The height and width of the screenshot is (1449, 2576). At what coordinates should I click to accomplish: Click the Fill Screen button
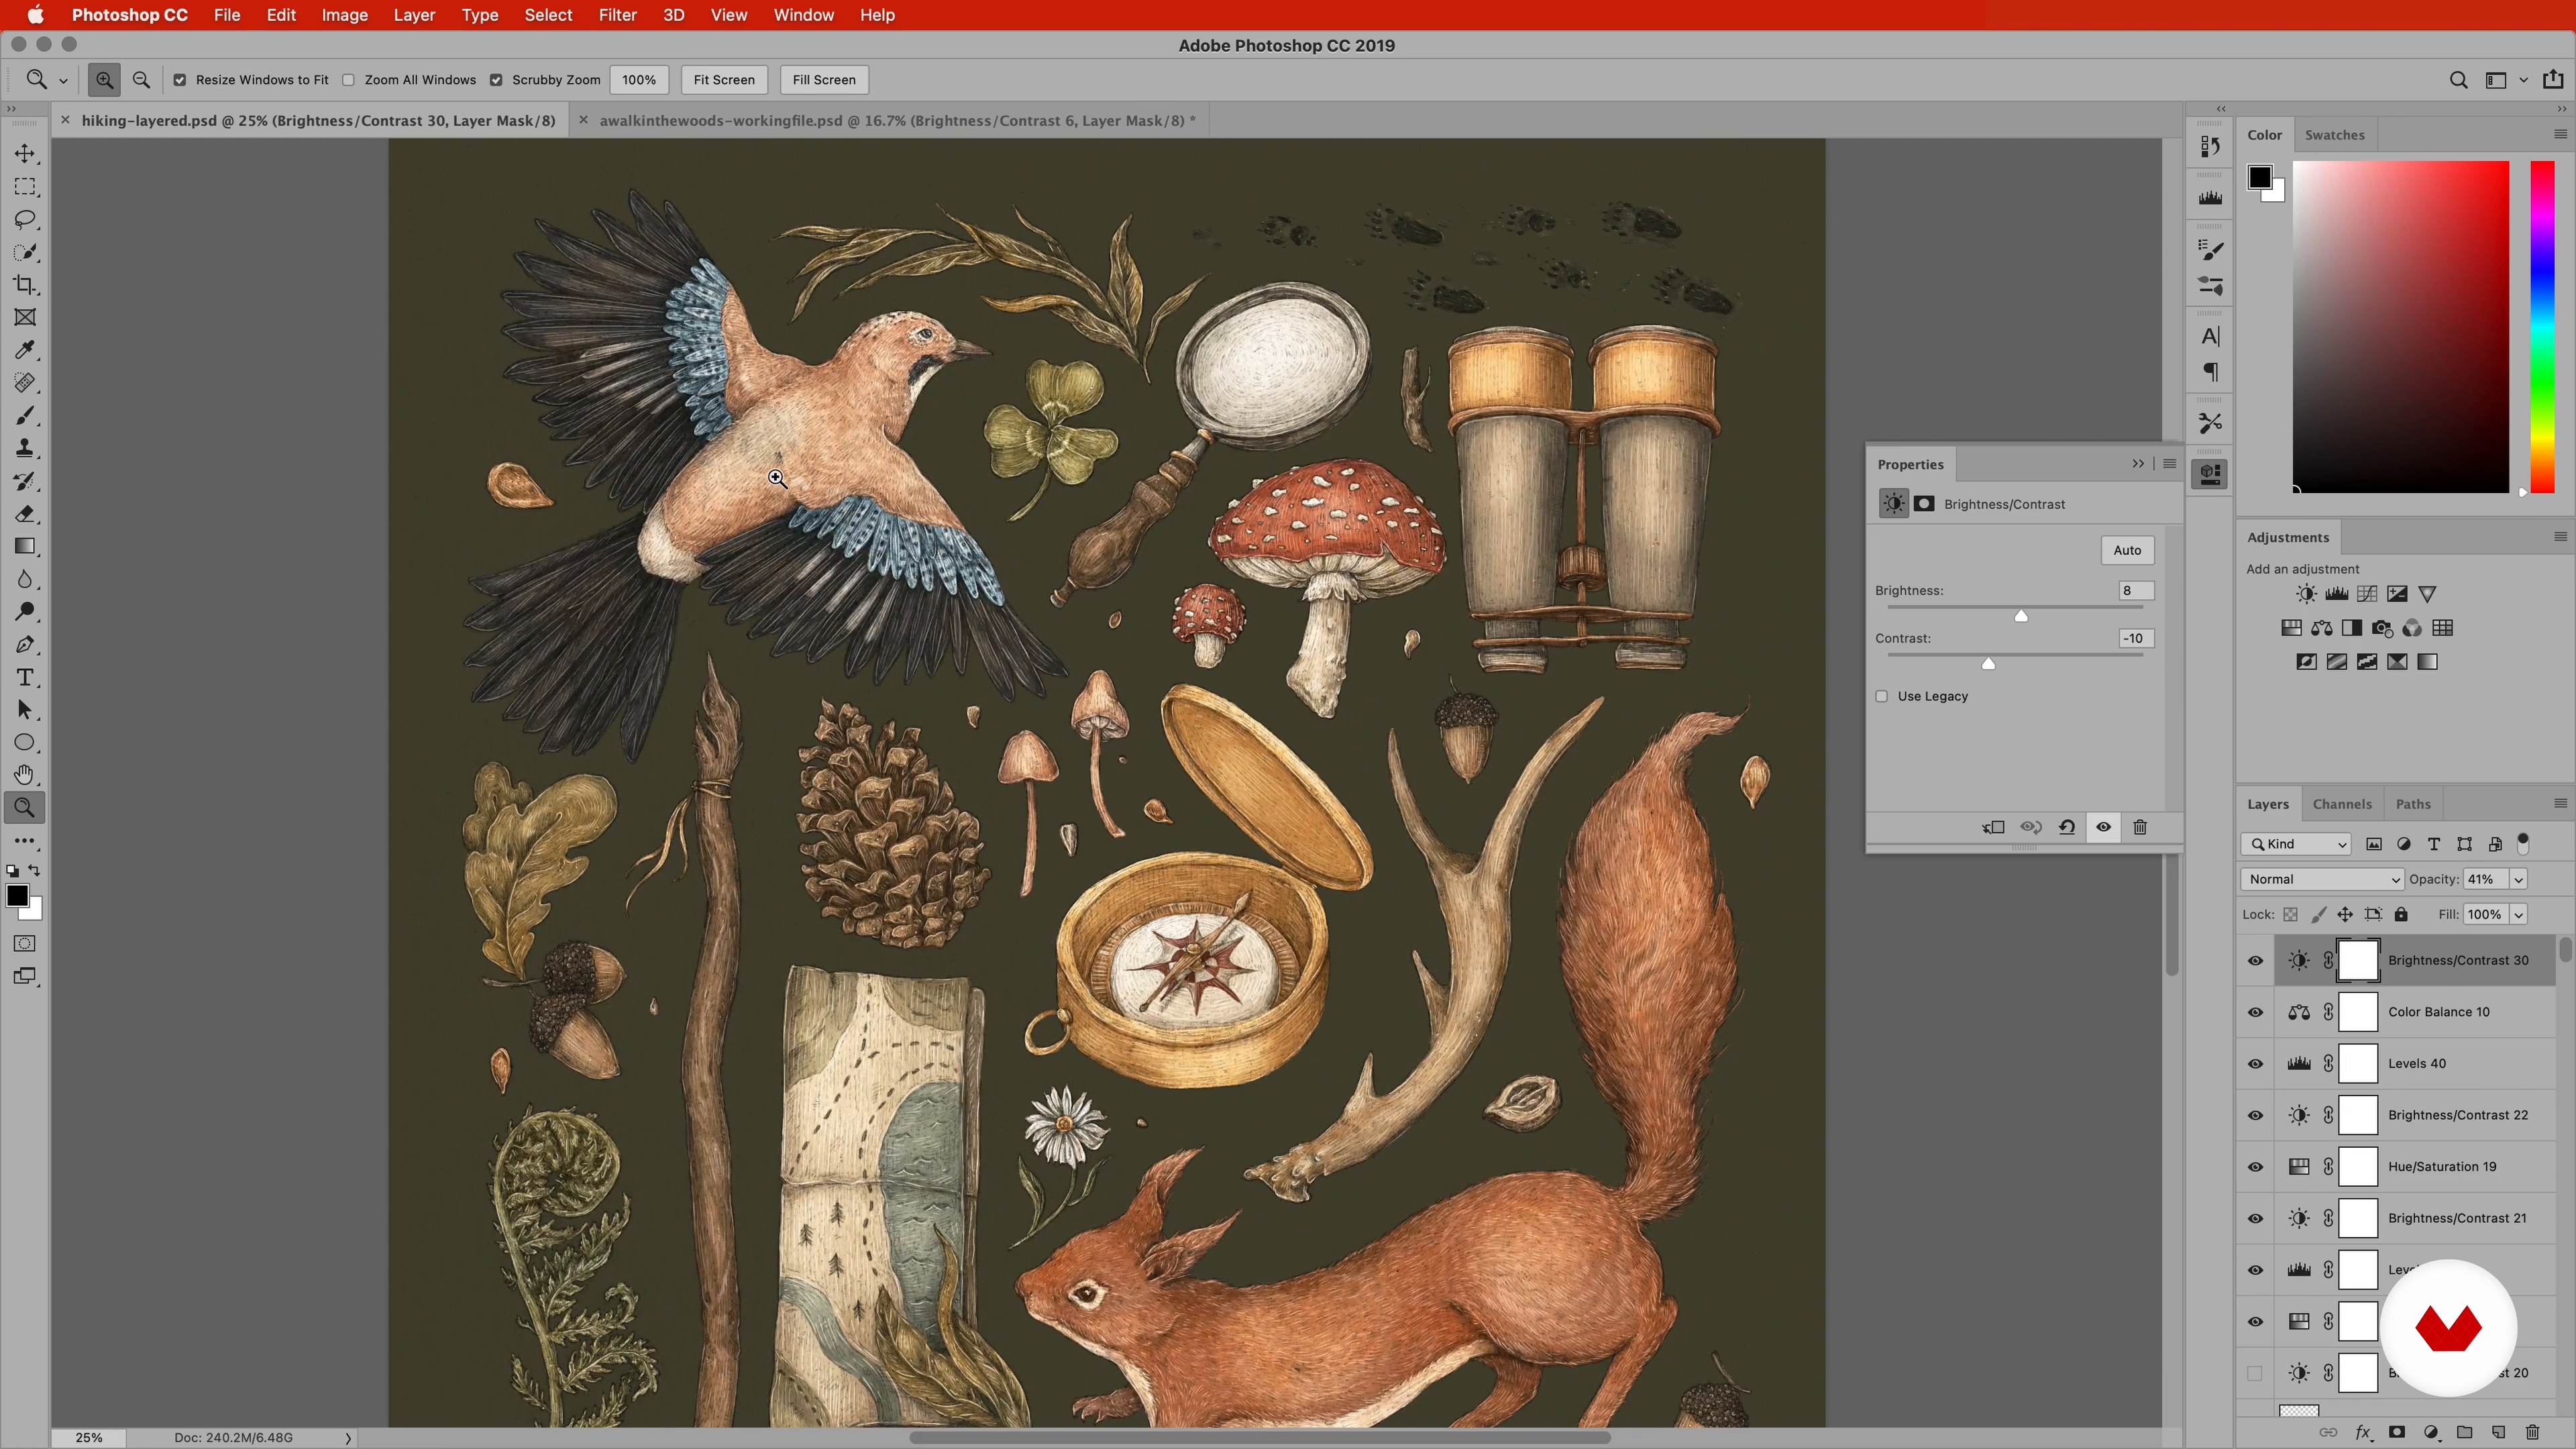click(824, 80)
